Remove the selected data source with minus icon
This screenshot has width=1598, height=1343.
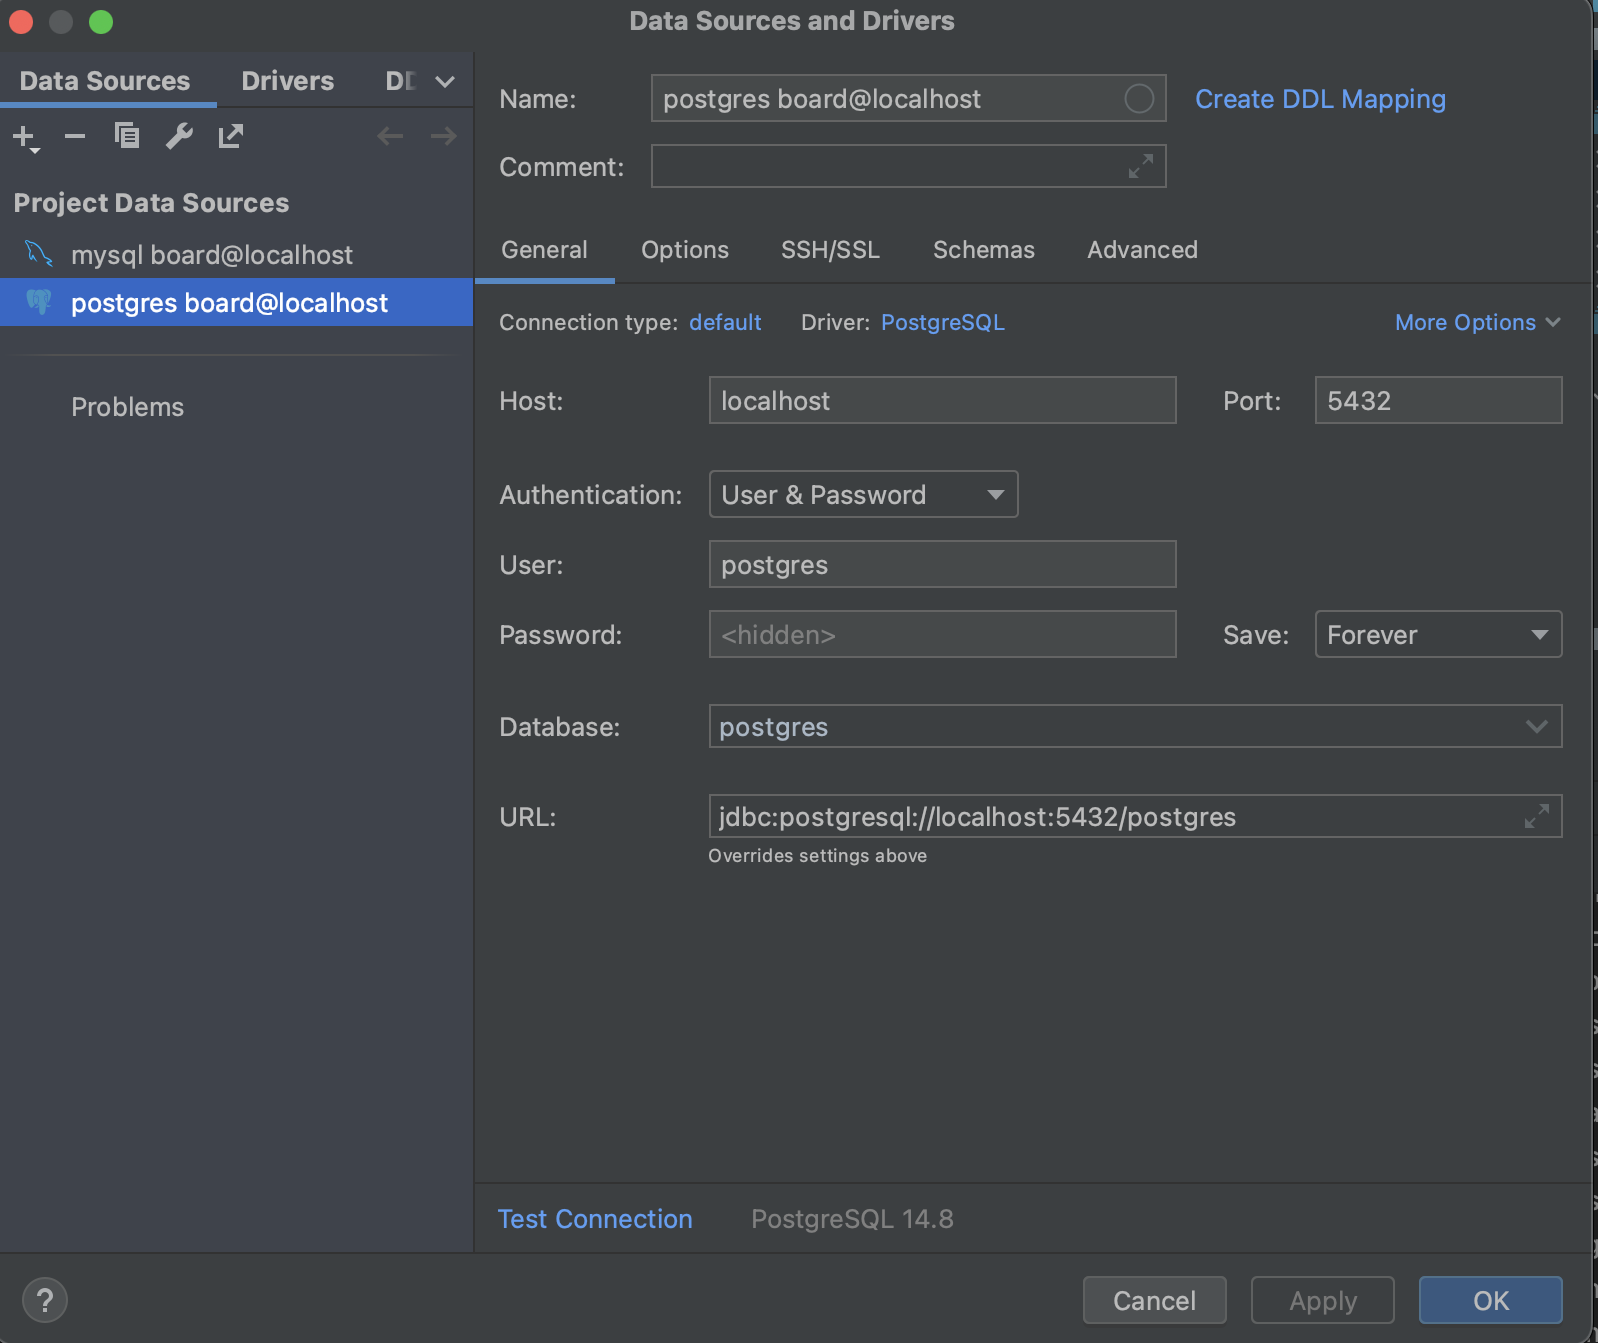[75, 136]
